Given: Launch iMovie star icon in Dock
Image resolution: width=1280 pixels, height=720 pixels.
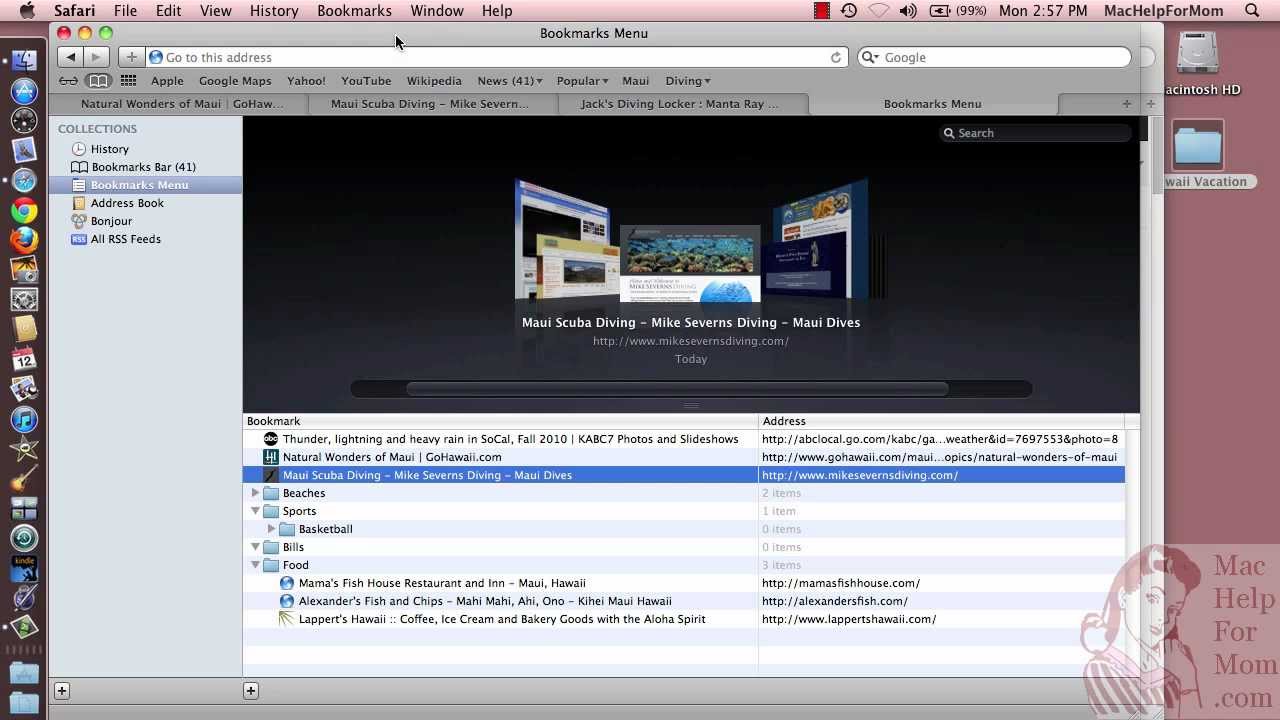Looking at the screenshot, I should [x=24, y=449].
